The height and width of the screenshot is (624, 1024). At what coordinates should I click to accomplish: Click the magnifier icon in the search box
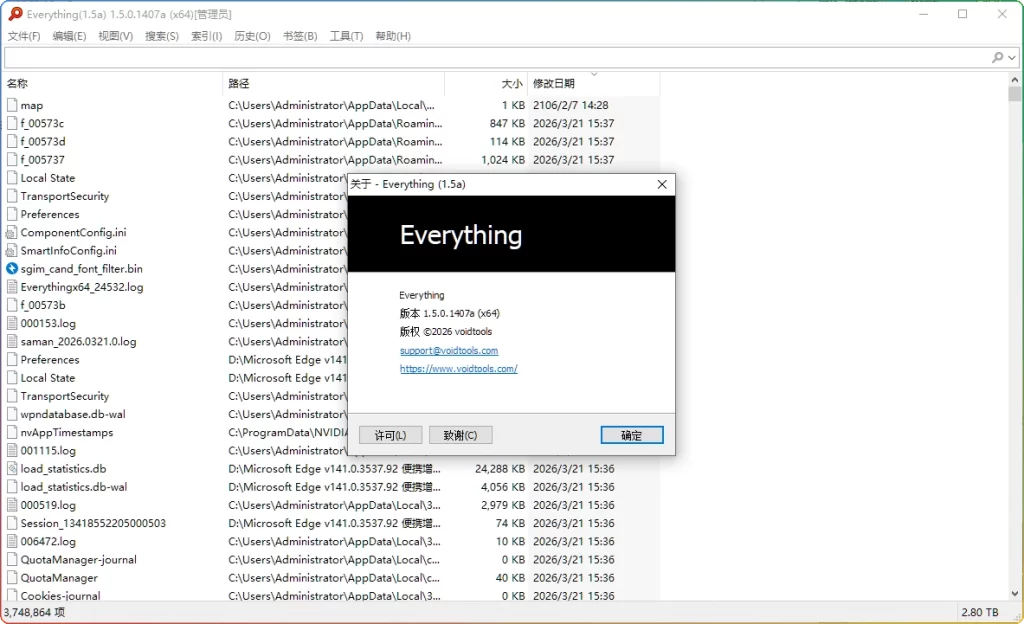pos(996,58)
